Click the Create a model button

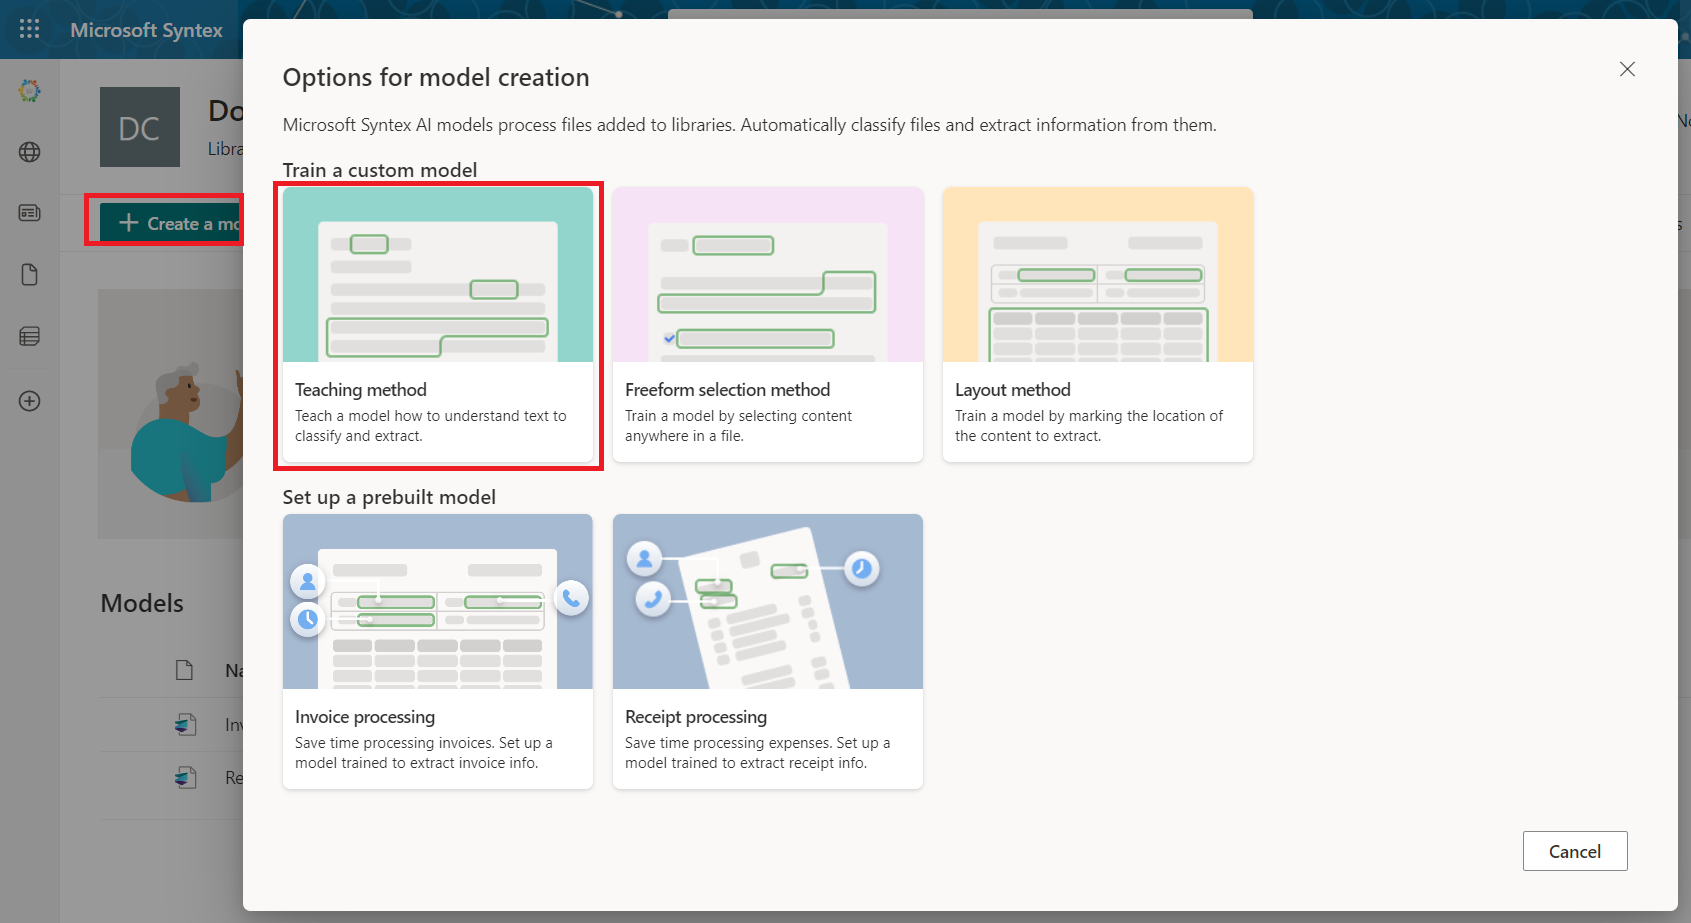[172, 223]
